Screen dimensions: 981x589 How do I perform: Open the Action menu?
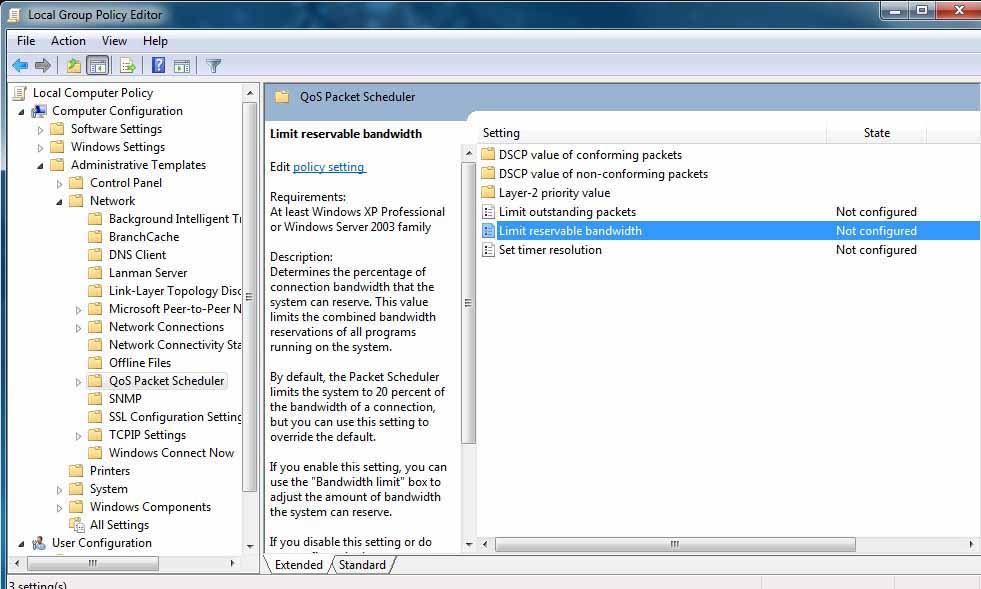68,41
